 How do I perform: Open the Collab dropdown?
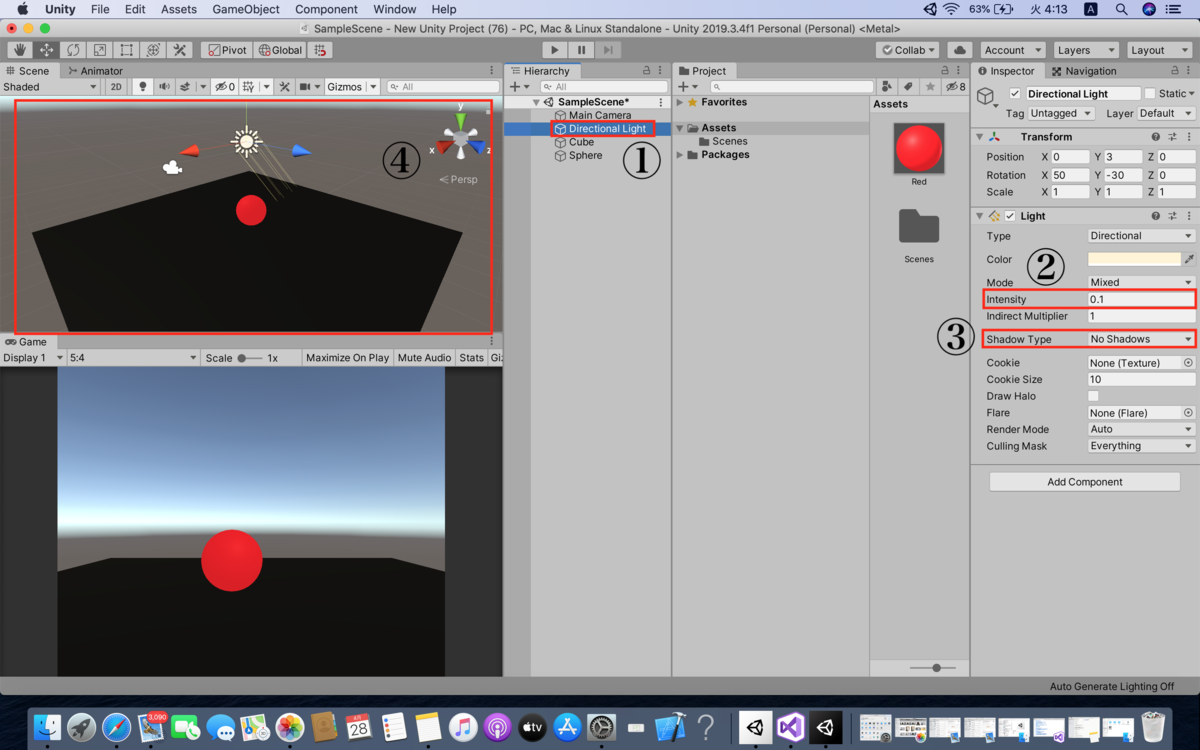click(908, 50)
